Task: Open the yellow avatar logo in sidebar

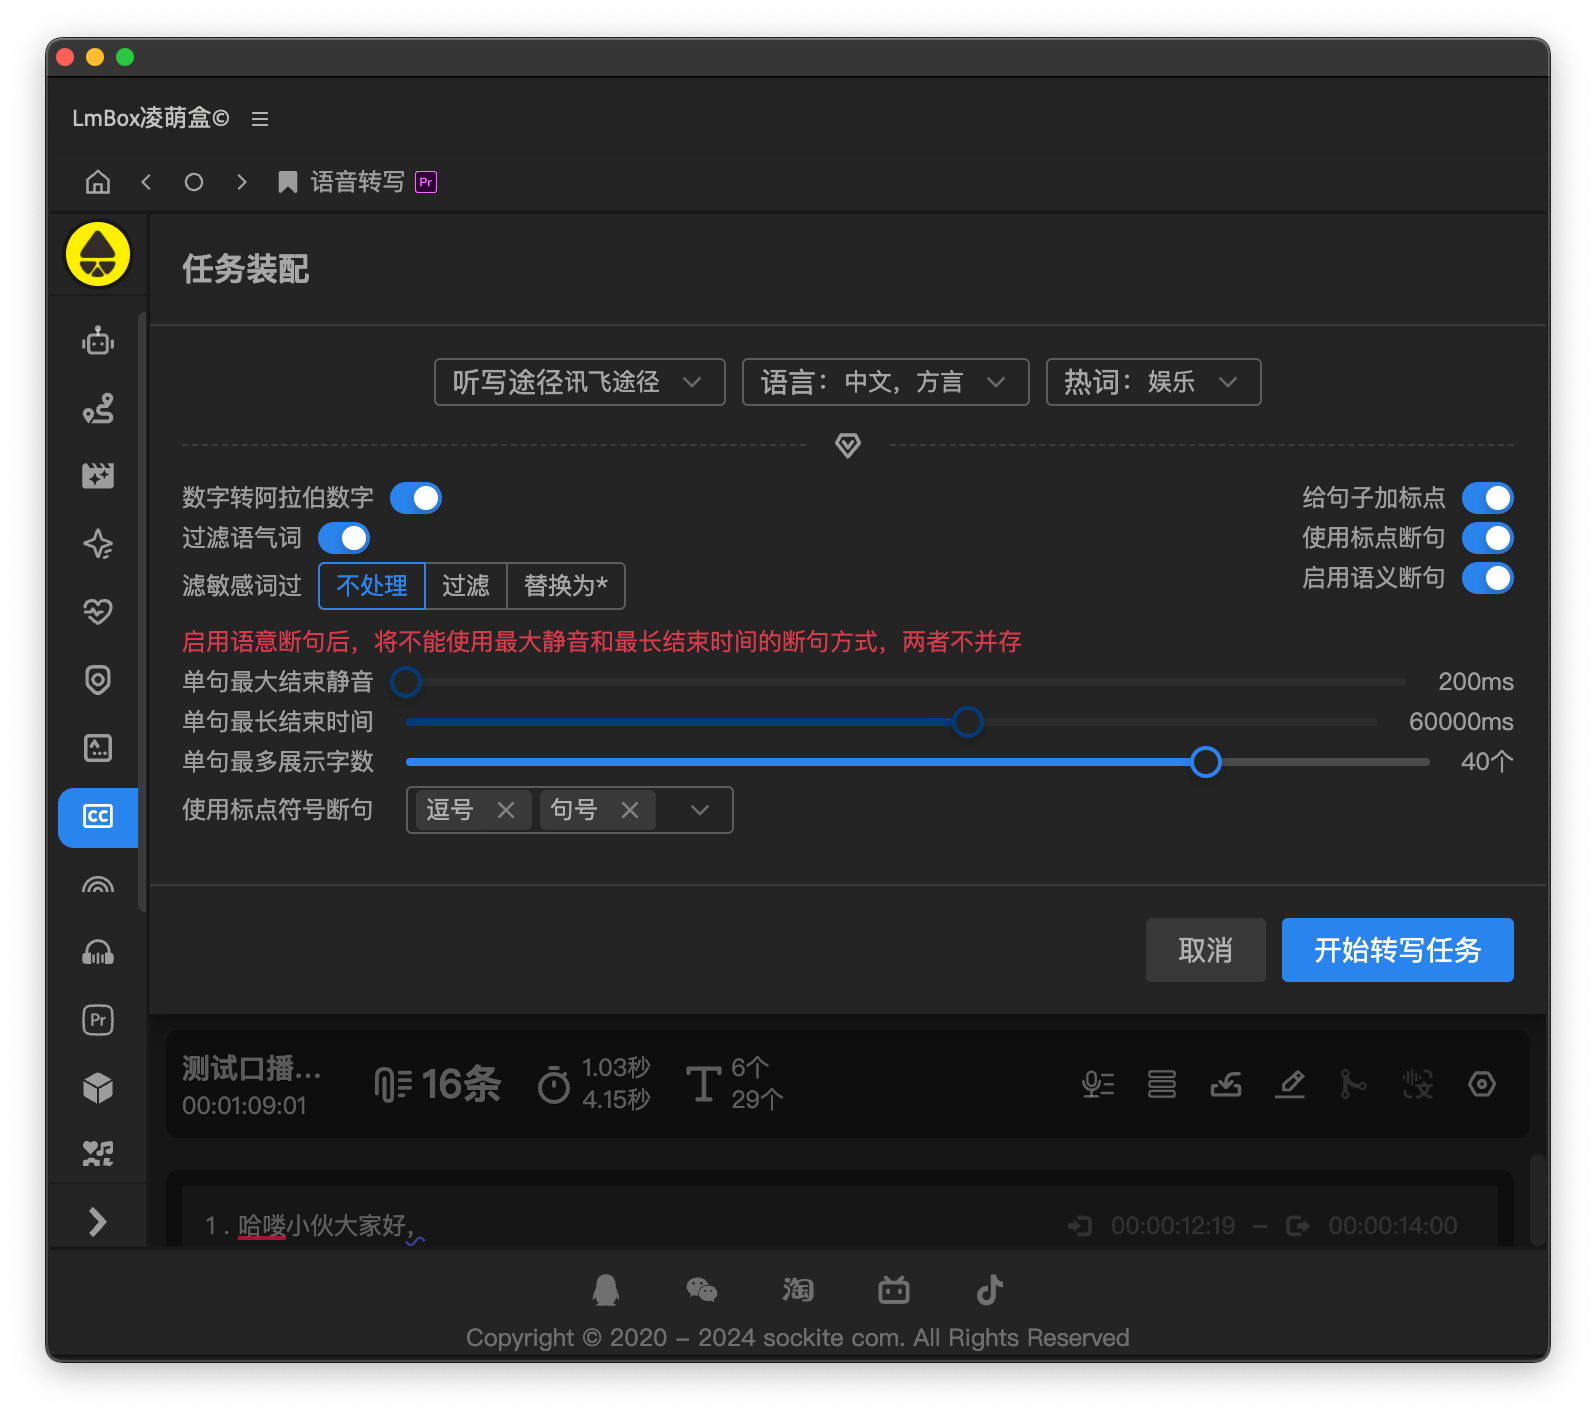Action: (98, 254)
